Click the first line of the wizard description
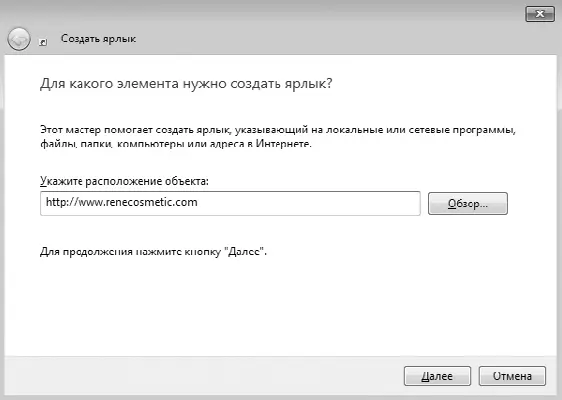The height and width of the screenshot is (400, 562). pyautogui.click(x=278, y=129)
